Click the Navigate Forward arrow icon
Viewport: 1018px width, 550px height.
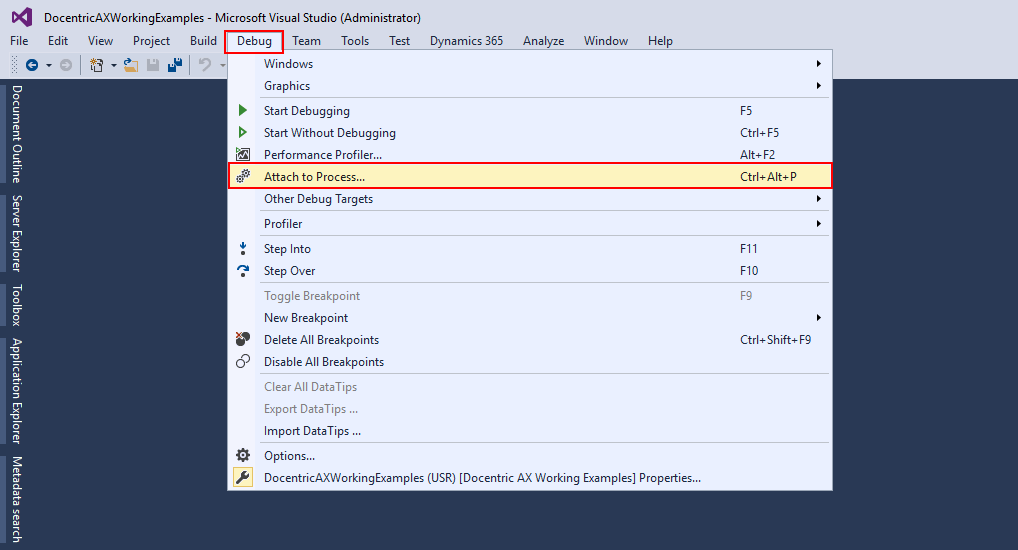pyautogui.click(x=66, y=65)
